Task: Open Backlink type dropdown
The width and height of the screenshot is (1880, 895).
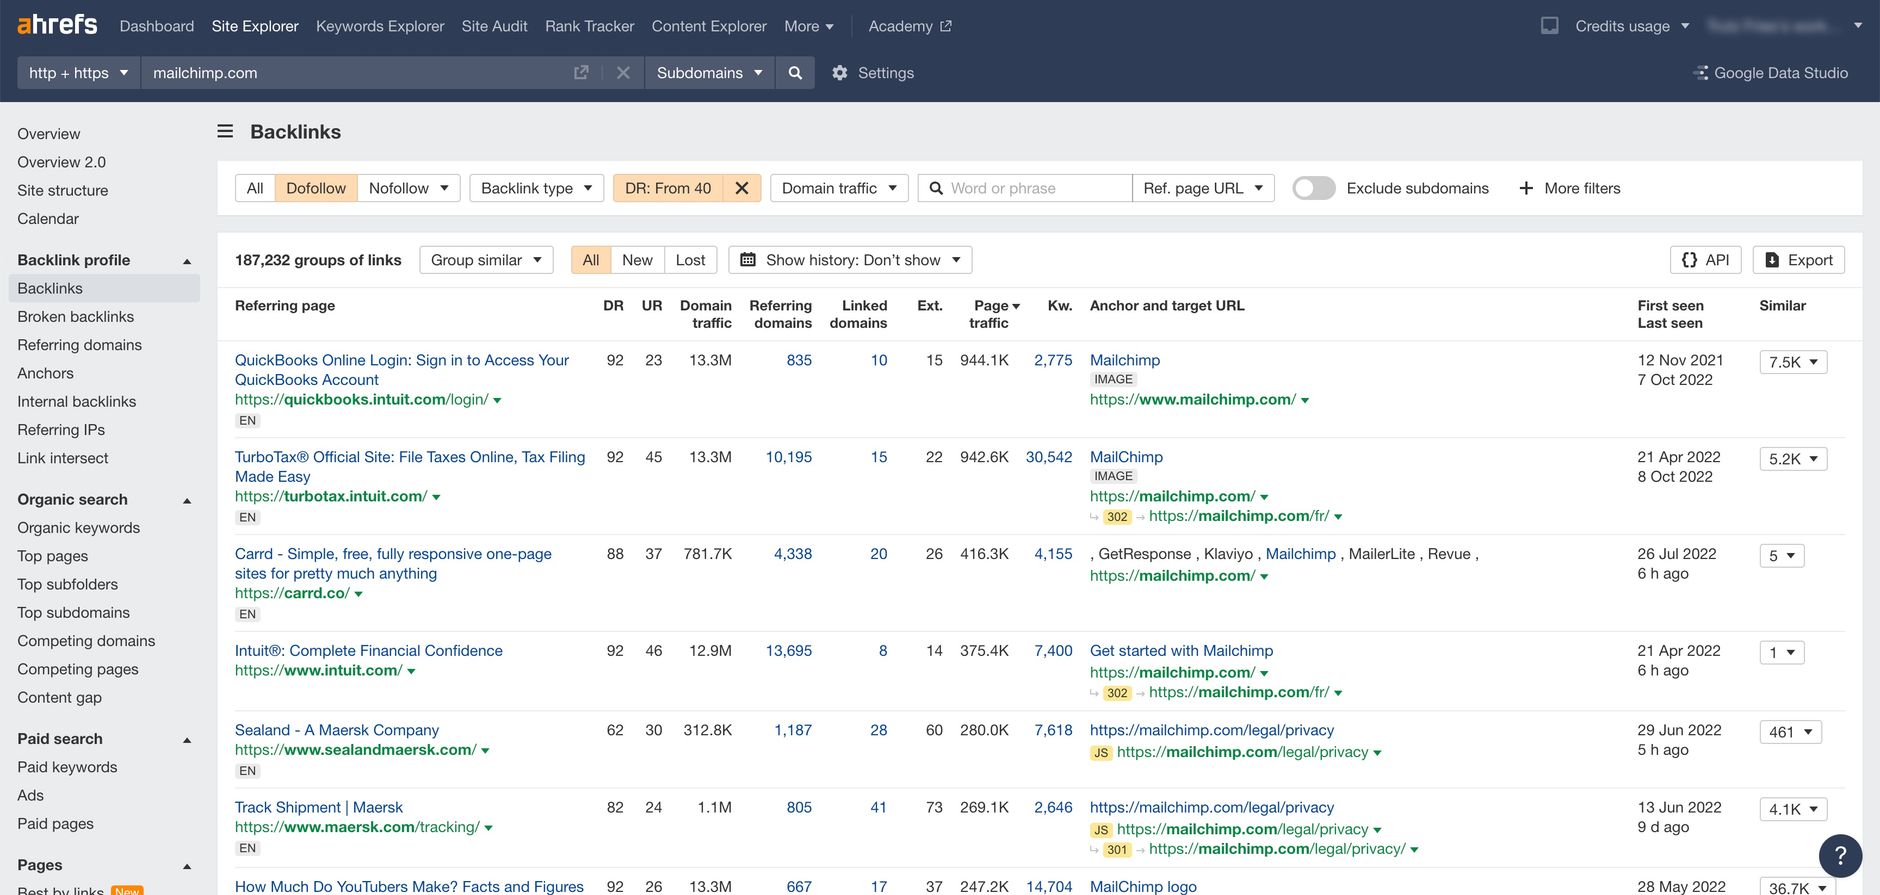Action: coord(537,188)
